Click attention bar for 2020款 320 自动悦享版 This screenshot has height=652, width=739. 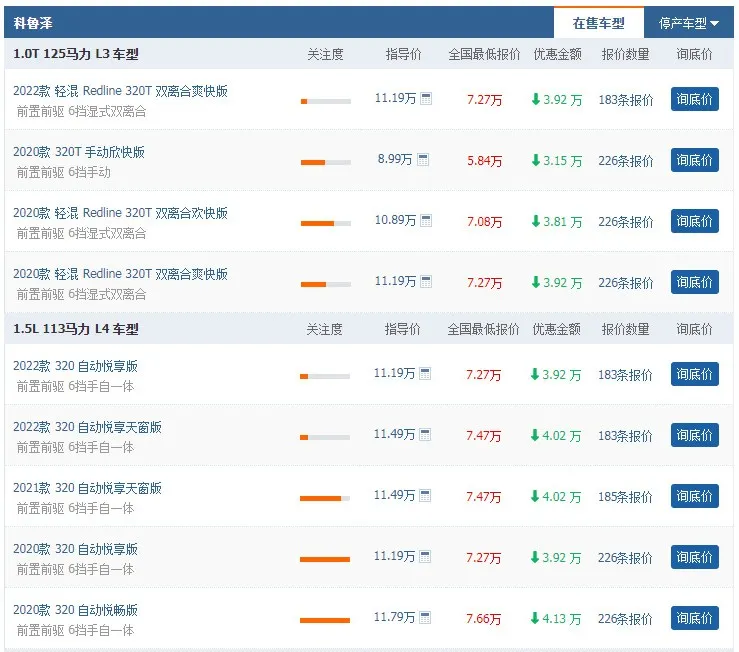tap(325, 560)
